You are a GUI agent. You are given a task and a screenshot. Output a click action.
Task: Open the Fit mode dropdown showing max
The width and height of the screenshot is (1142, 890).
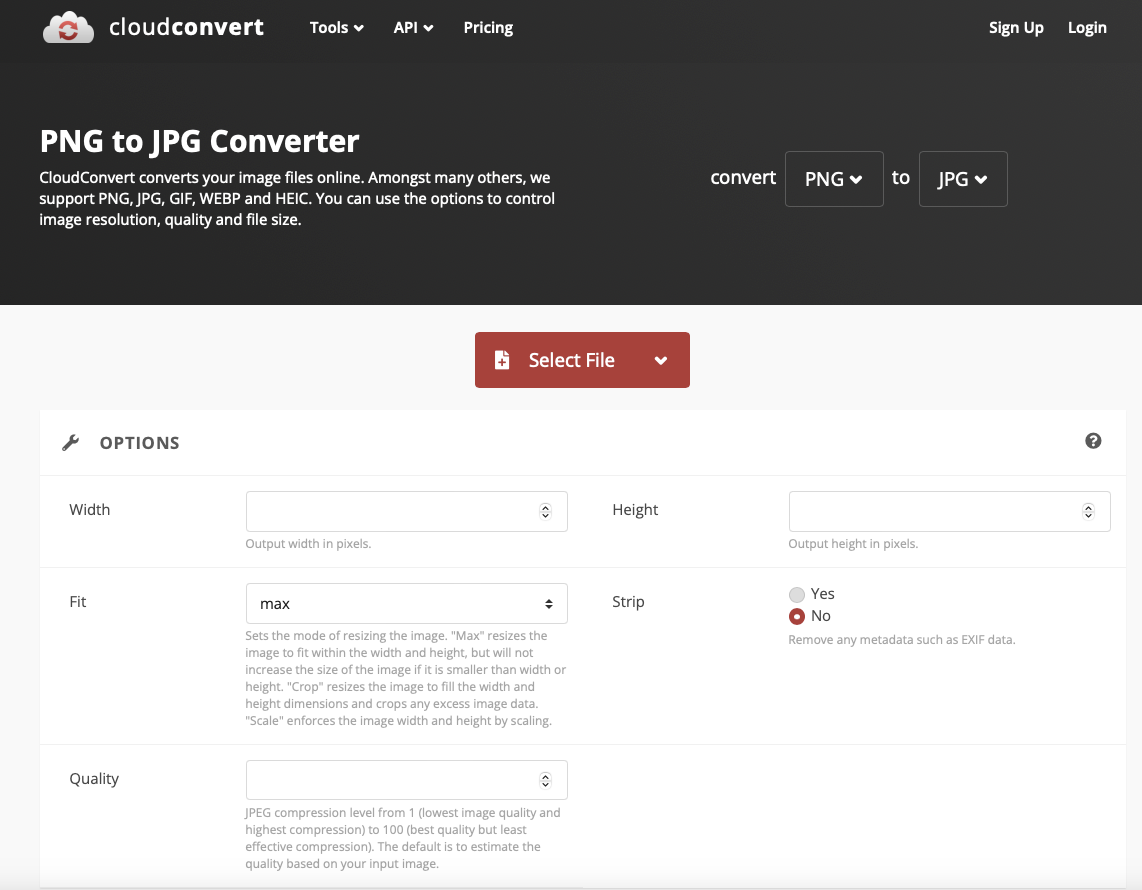[406, 603]
